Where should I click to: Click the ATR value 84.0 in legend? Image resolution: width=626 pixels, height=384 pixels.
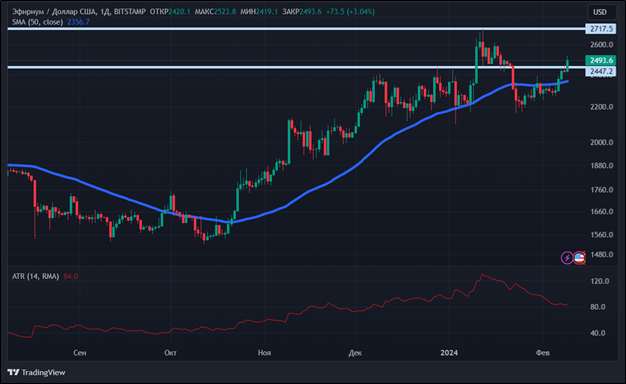click(71, 276)
